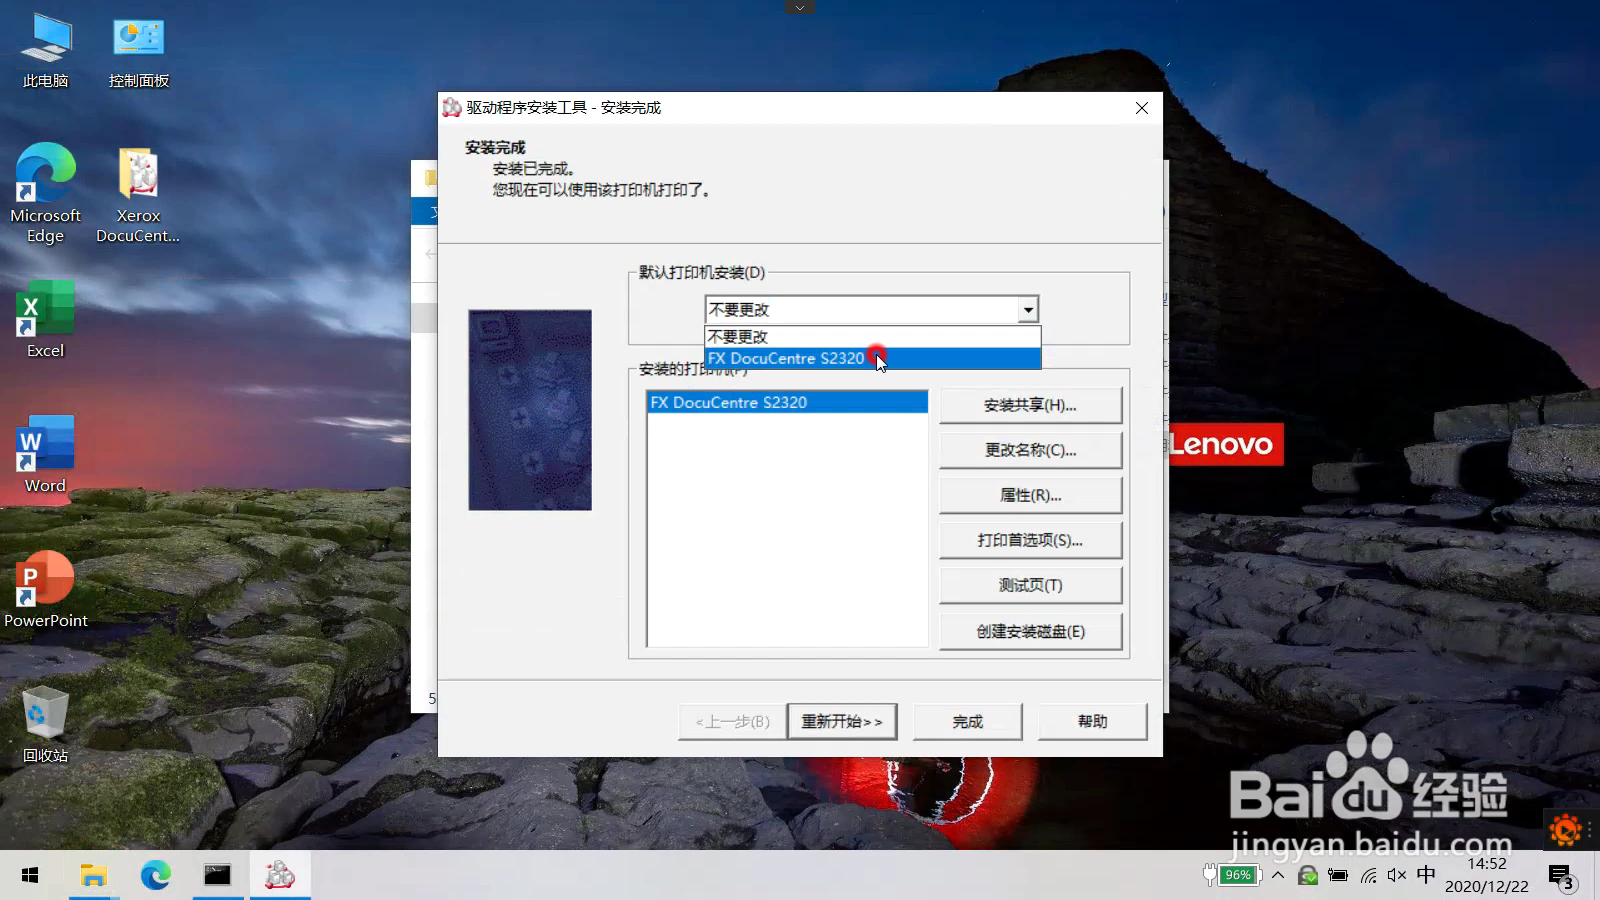
Task: Click the 重新开始>> button
Action: click(x=842, y=721)
